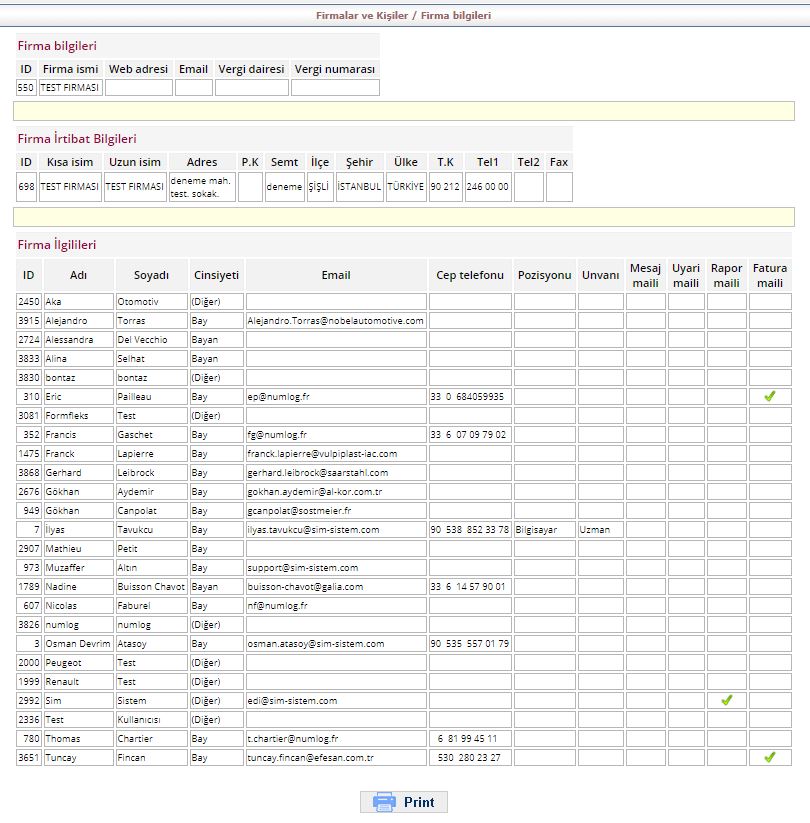Click the Cinsiyeti cell for Nadine Buisson Chavot

tap(216, 587)
